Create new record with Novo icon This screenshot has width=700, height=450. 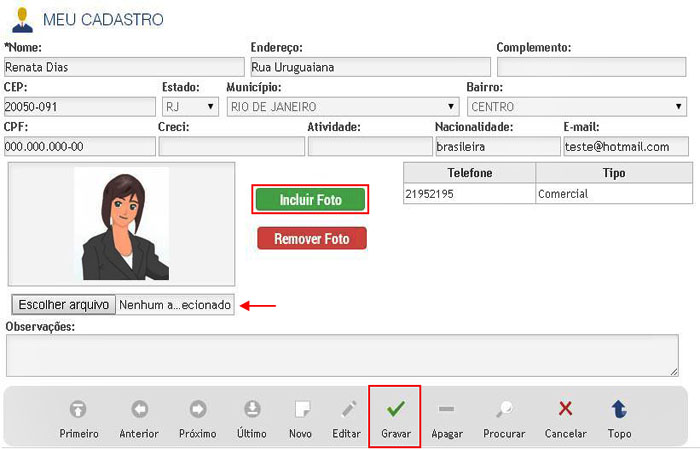[300, 409]
